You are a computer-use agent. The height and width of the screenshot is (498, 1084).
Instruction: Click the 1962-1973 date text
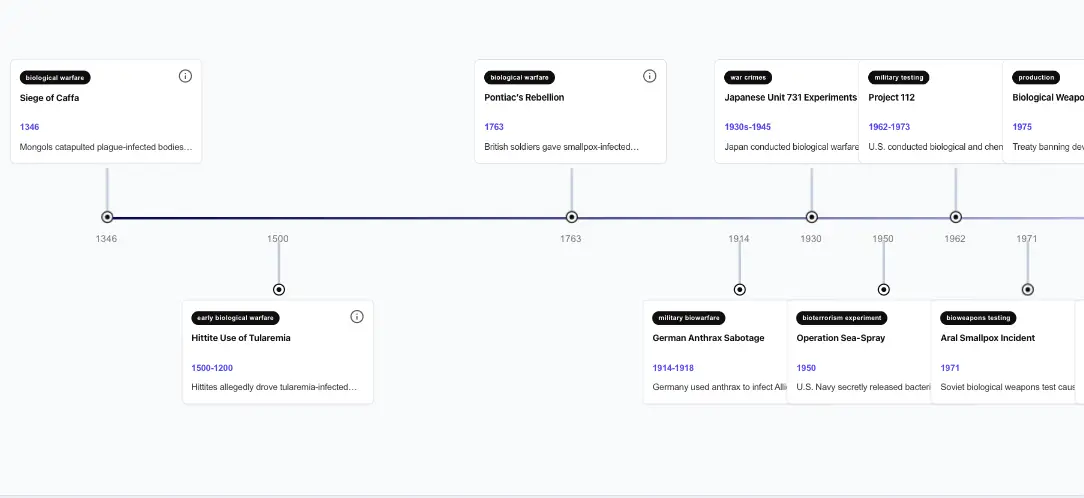889,127
